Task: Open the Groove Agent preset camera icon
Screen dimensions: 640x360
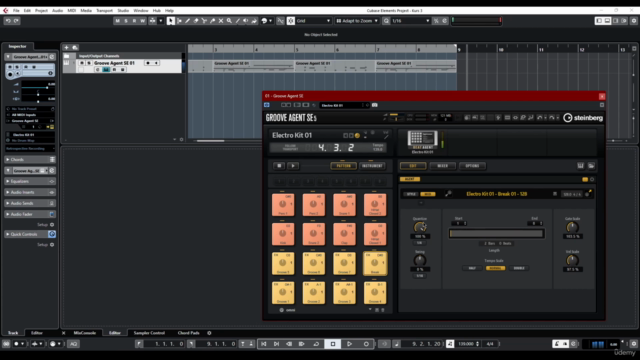Action: (x=375, y=105)
